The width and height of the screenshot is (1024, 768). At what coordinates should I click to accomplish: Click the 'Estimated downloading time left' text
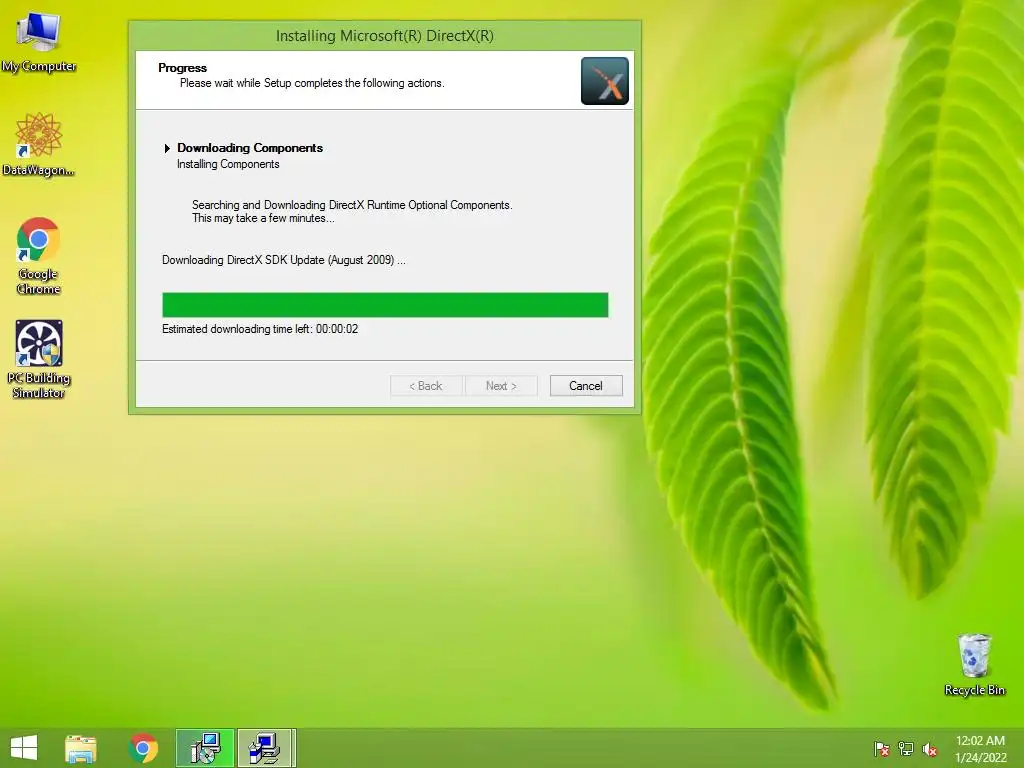[260, 329]
